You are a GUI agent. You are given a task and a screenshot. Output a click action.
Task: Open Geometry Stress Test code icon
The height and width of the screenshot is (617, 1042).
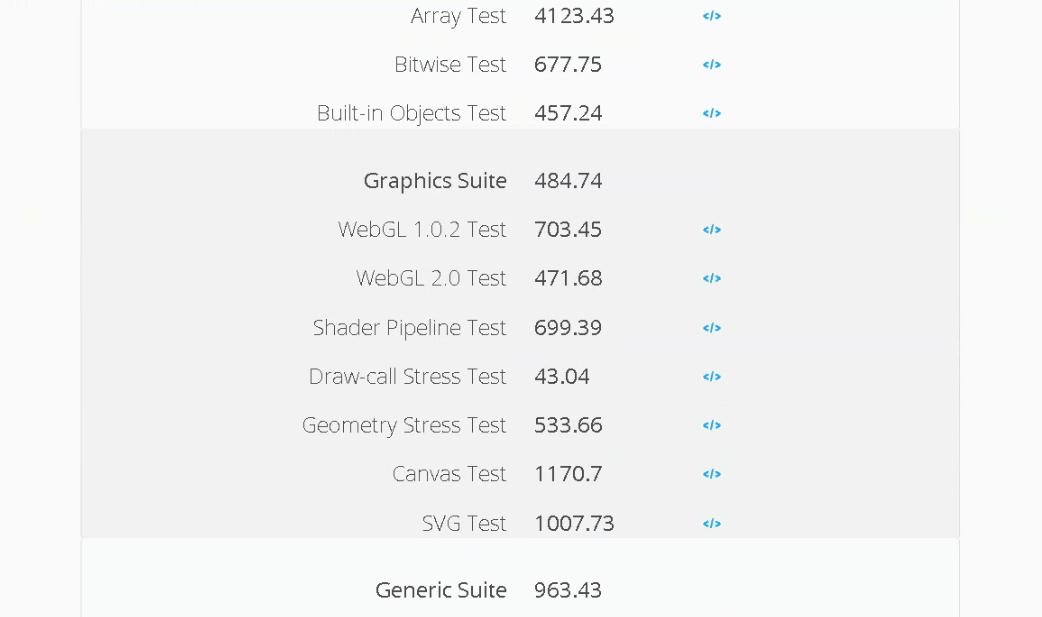click(x=711, y=425)
